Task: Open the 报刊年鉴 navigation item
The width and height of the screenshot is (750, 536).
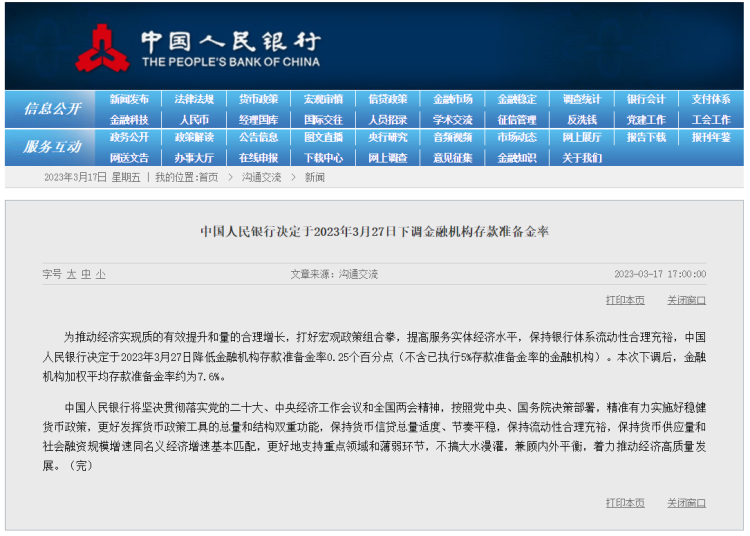Action: (x=711, y=137)
